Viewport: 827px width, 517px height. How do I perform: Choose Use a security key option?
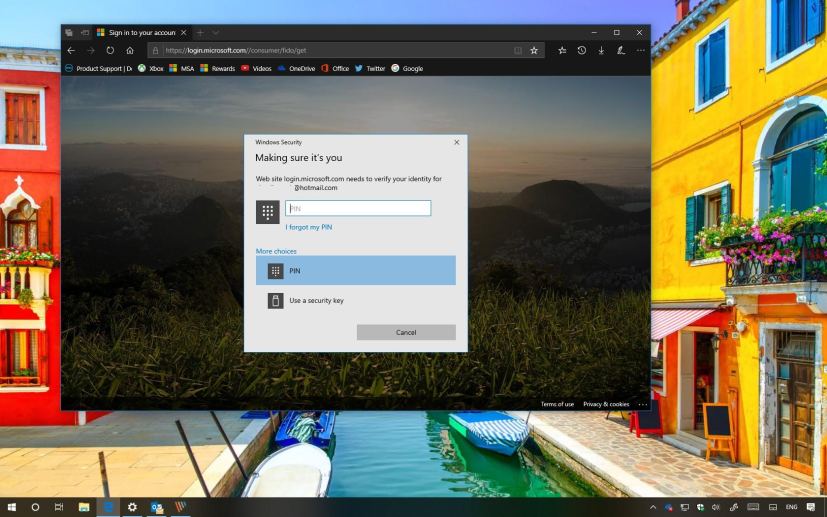(355, 301)
